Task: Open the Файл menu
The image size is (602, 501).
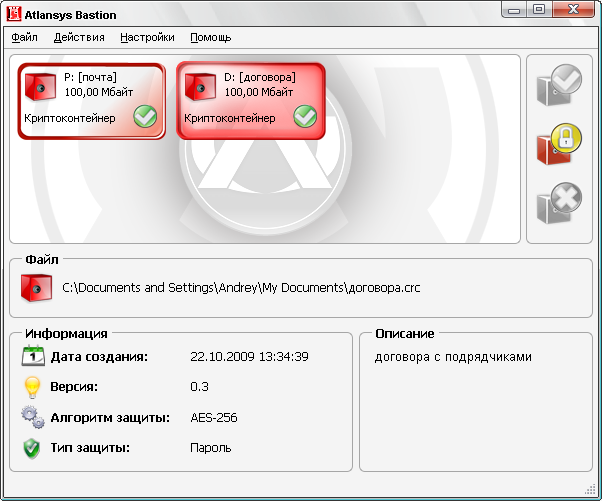Action: pyautogui.click(x=25, y=38)
